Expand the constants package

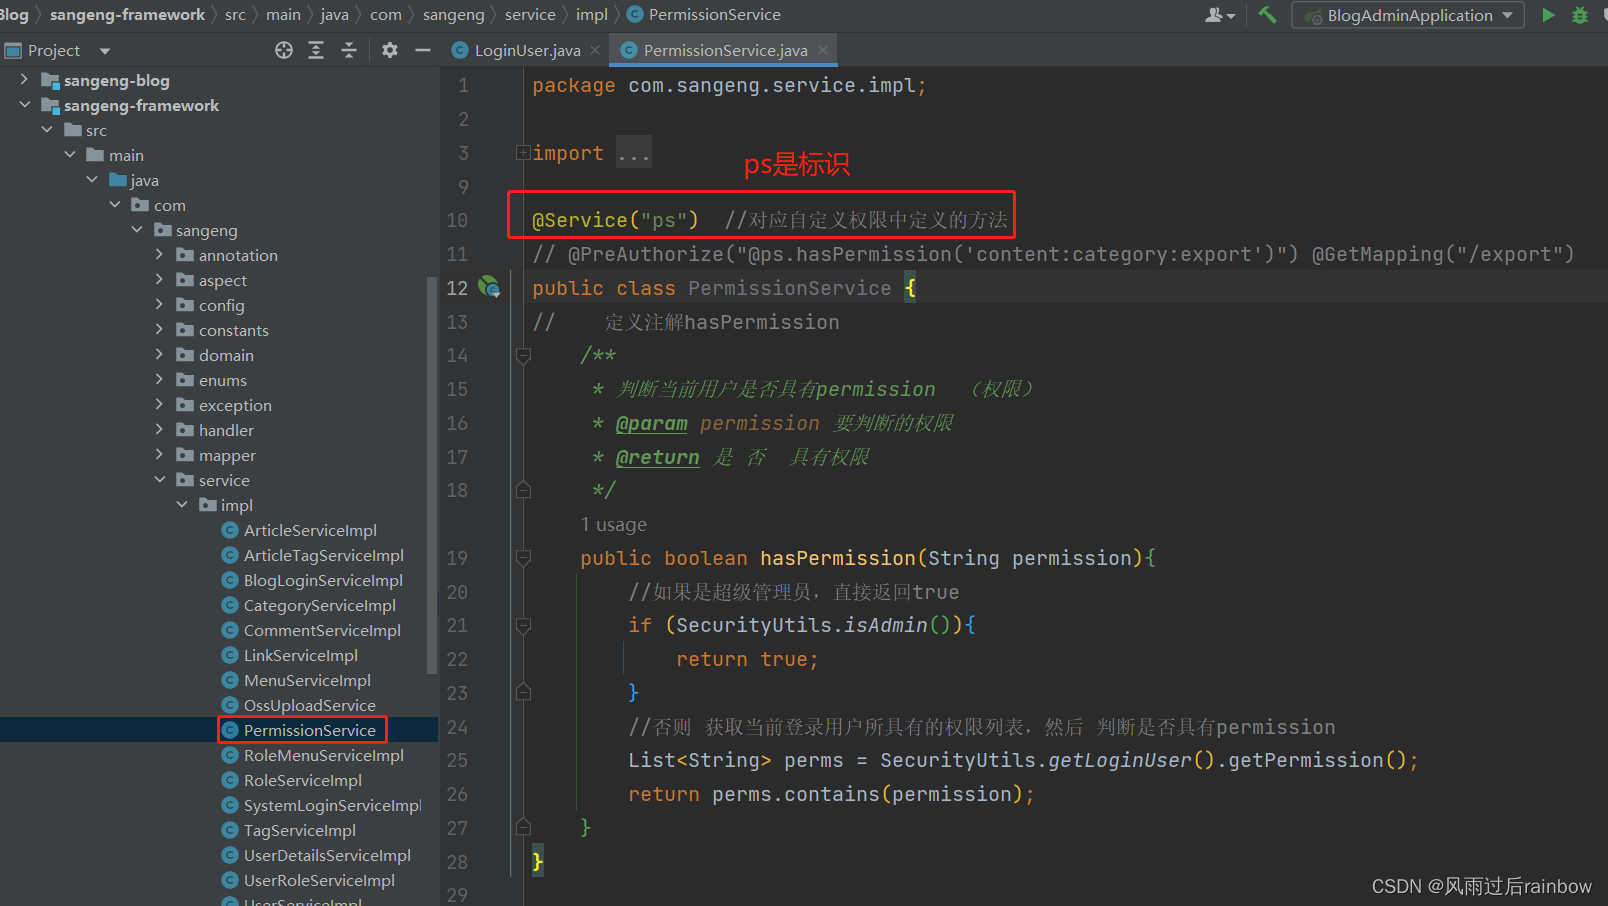(159, 330)
